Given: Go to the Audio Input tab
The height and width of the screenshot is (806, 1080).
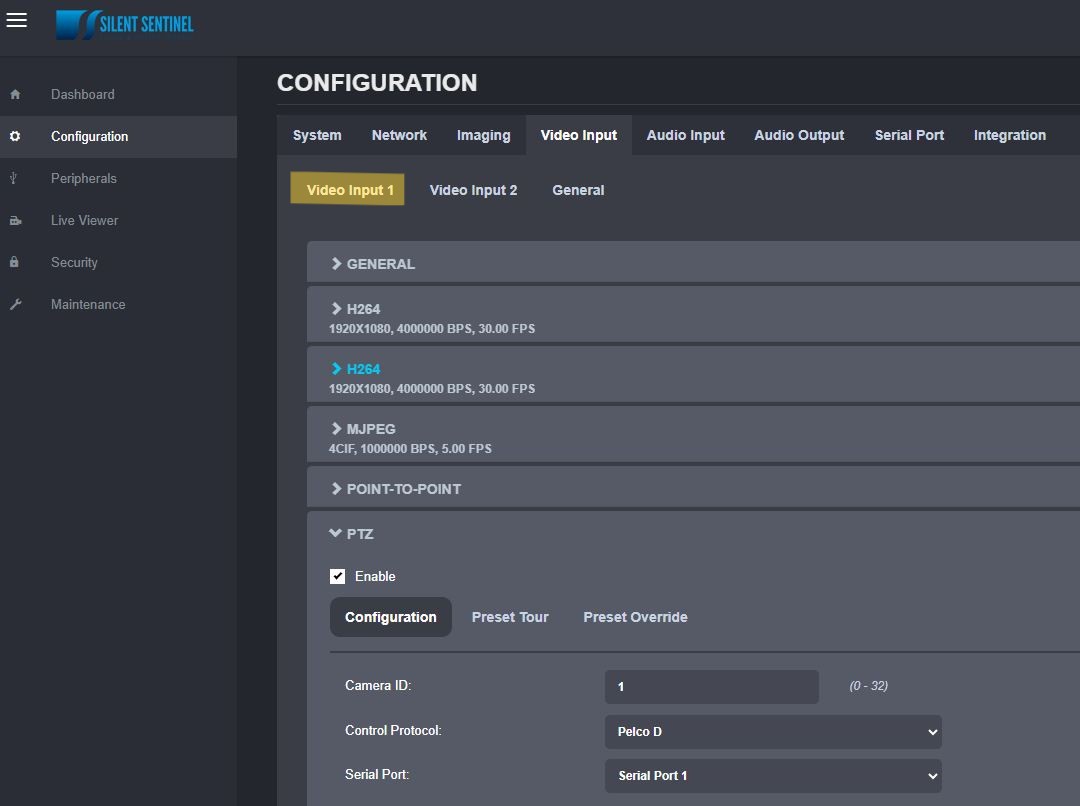Looking at the screenshot, I should point(685,135).
